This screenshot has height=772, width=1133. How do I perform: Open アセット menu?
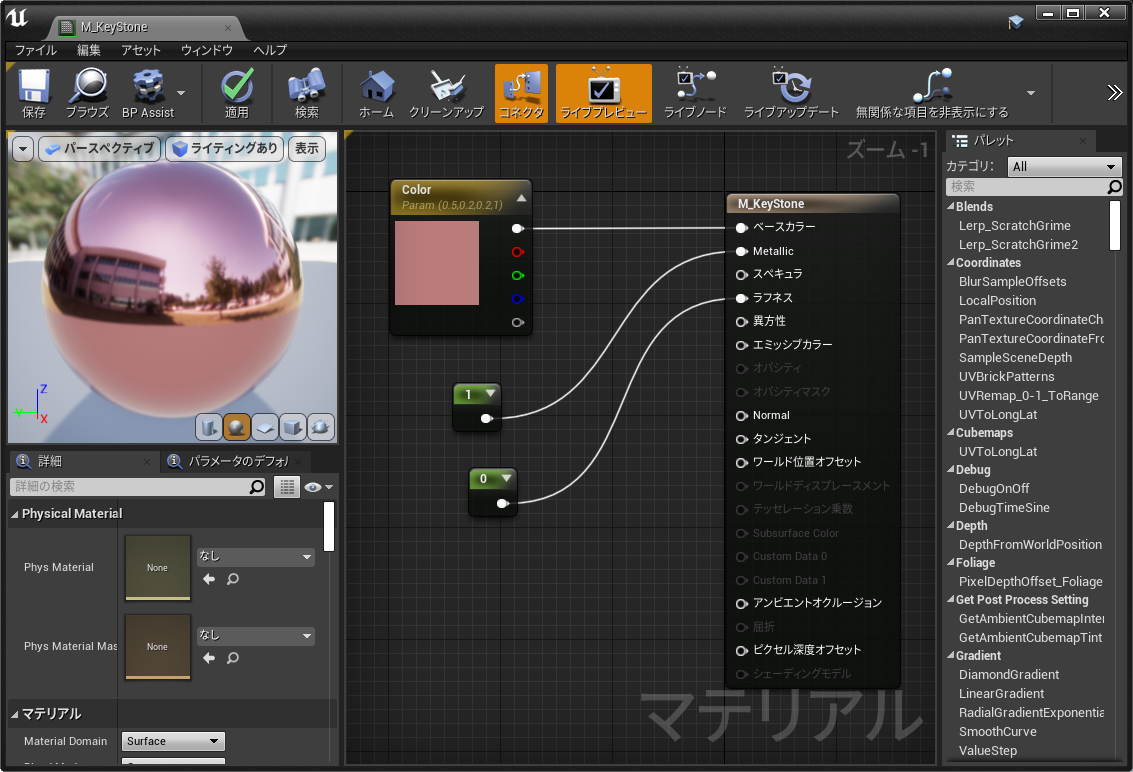[x=140, y=50]
